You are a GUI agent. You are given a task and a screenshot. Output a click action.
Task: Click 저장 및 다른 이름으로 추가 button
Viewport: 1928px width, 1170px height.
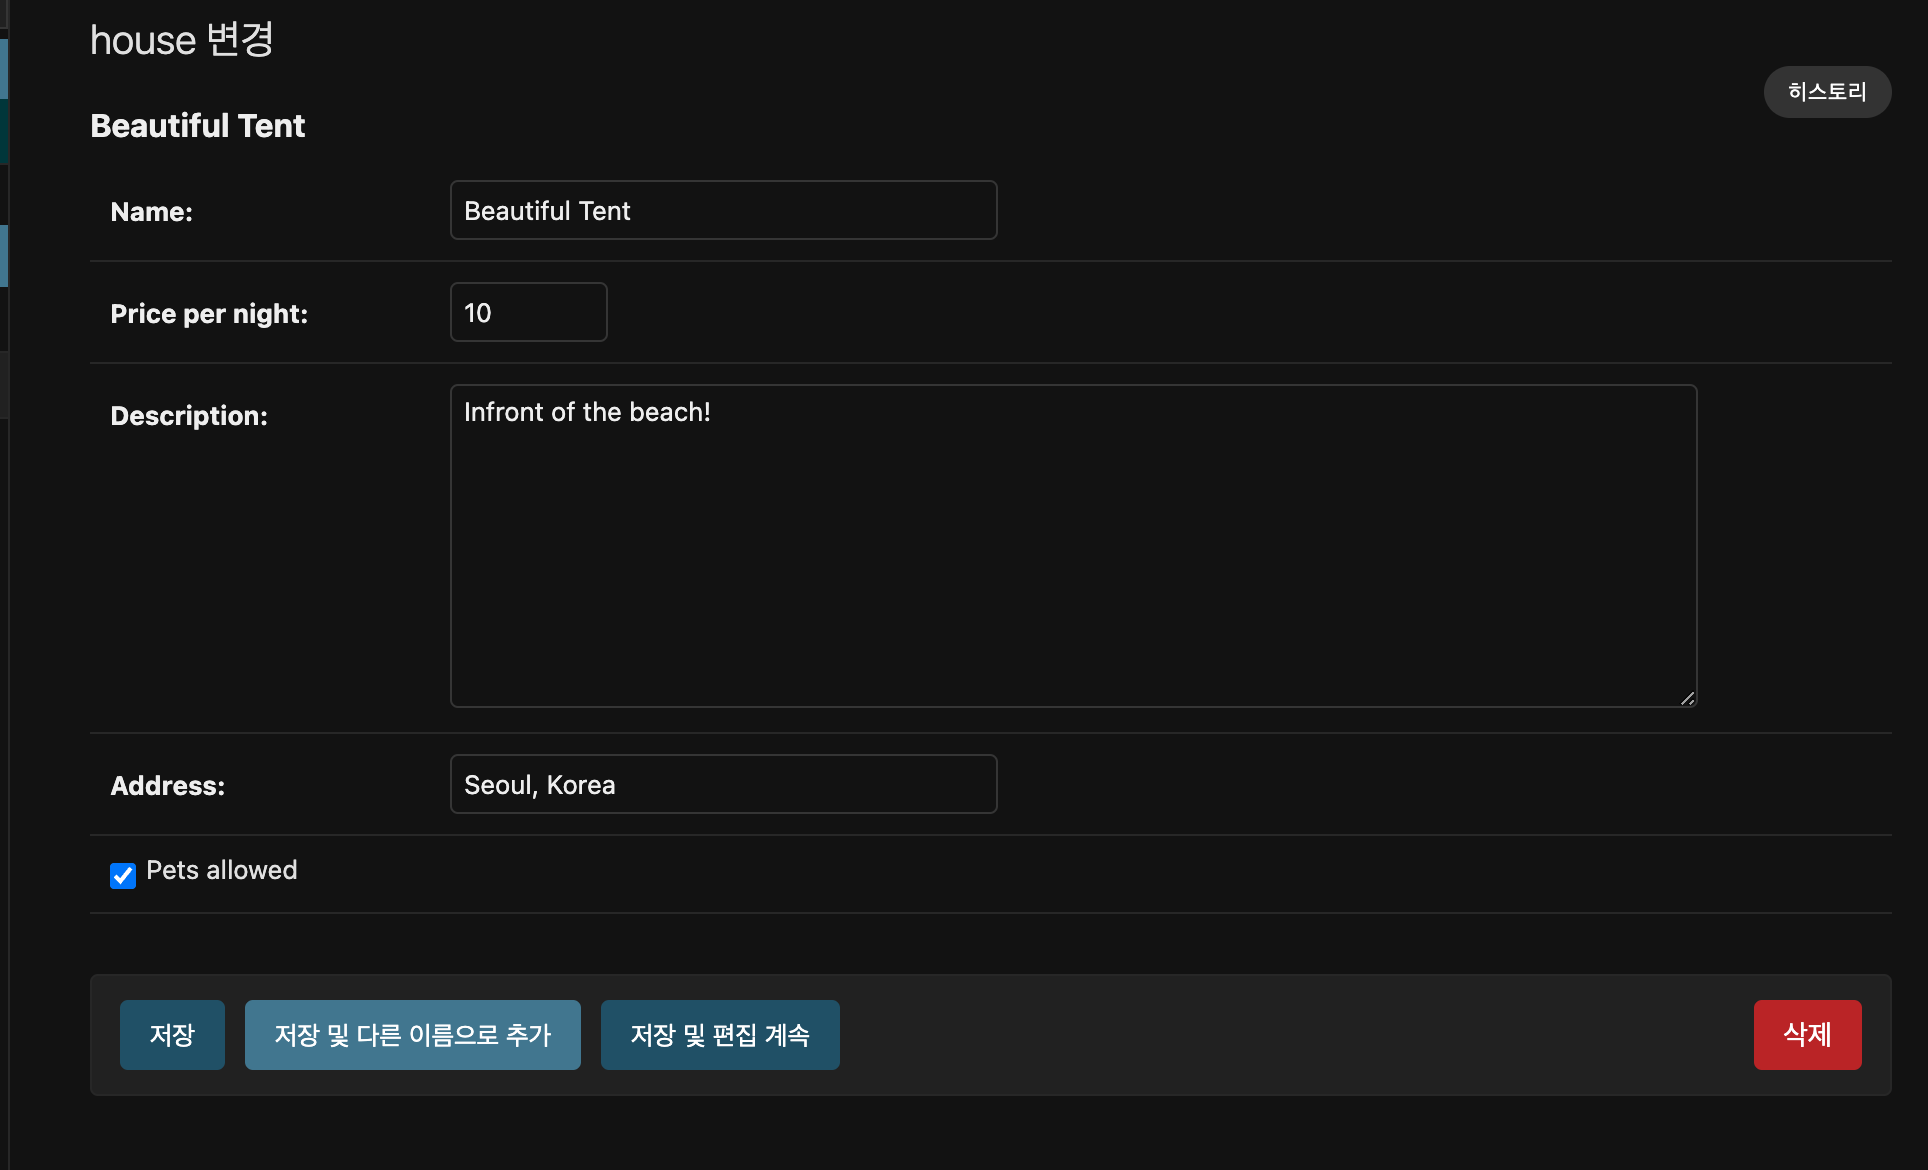tap(412, 1035)
